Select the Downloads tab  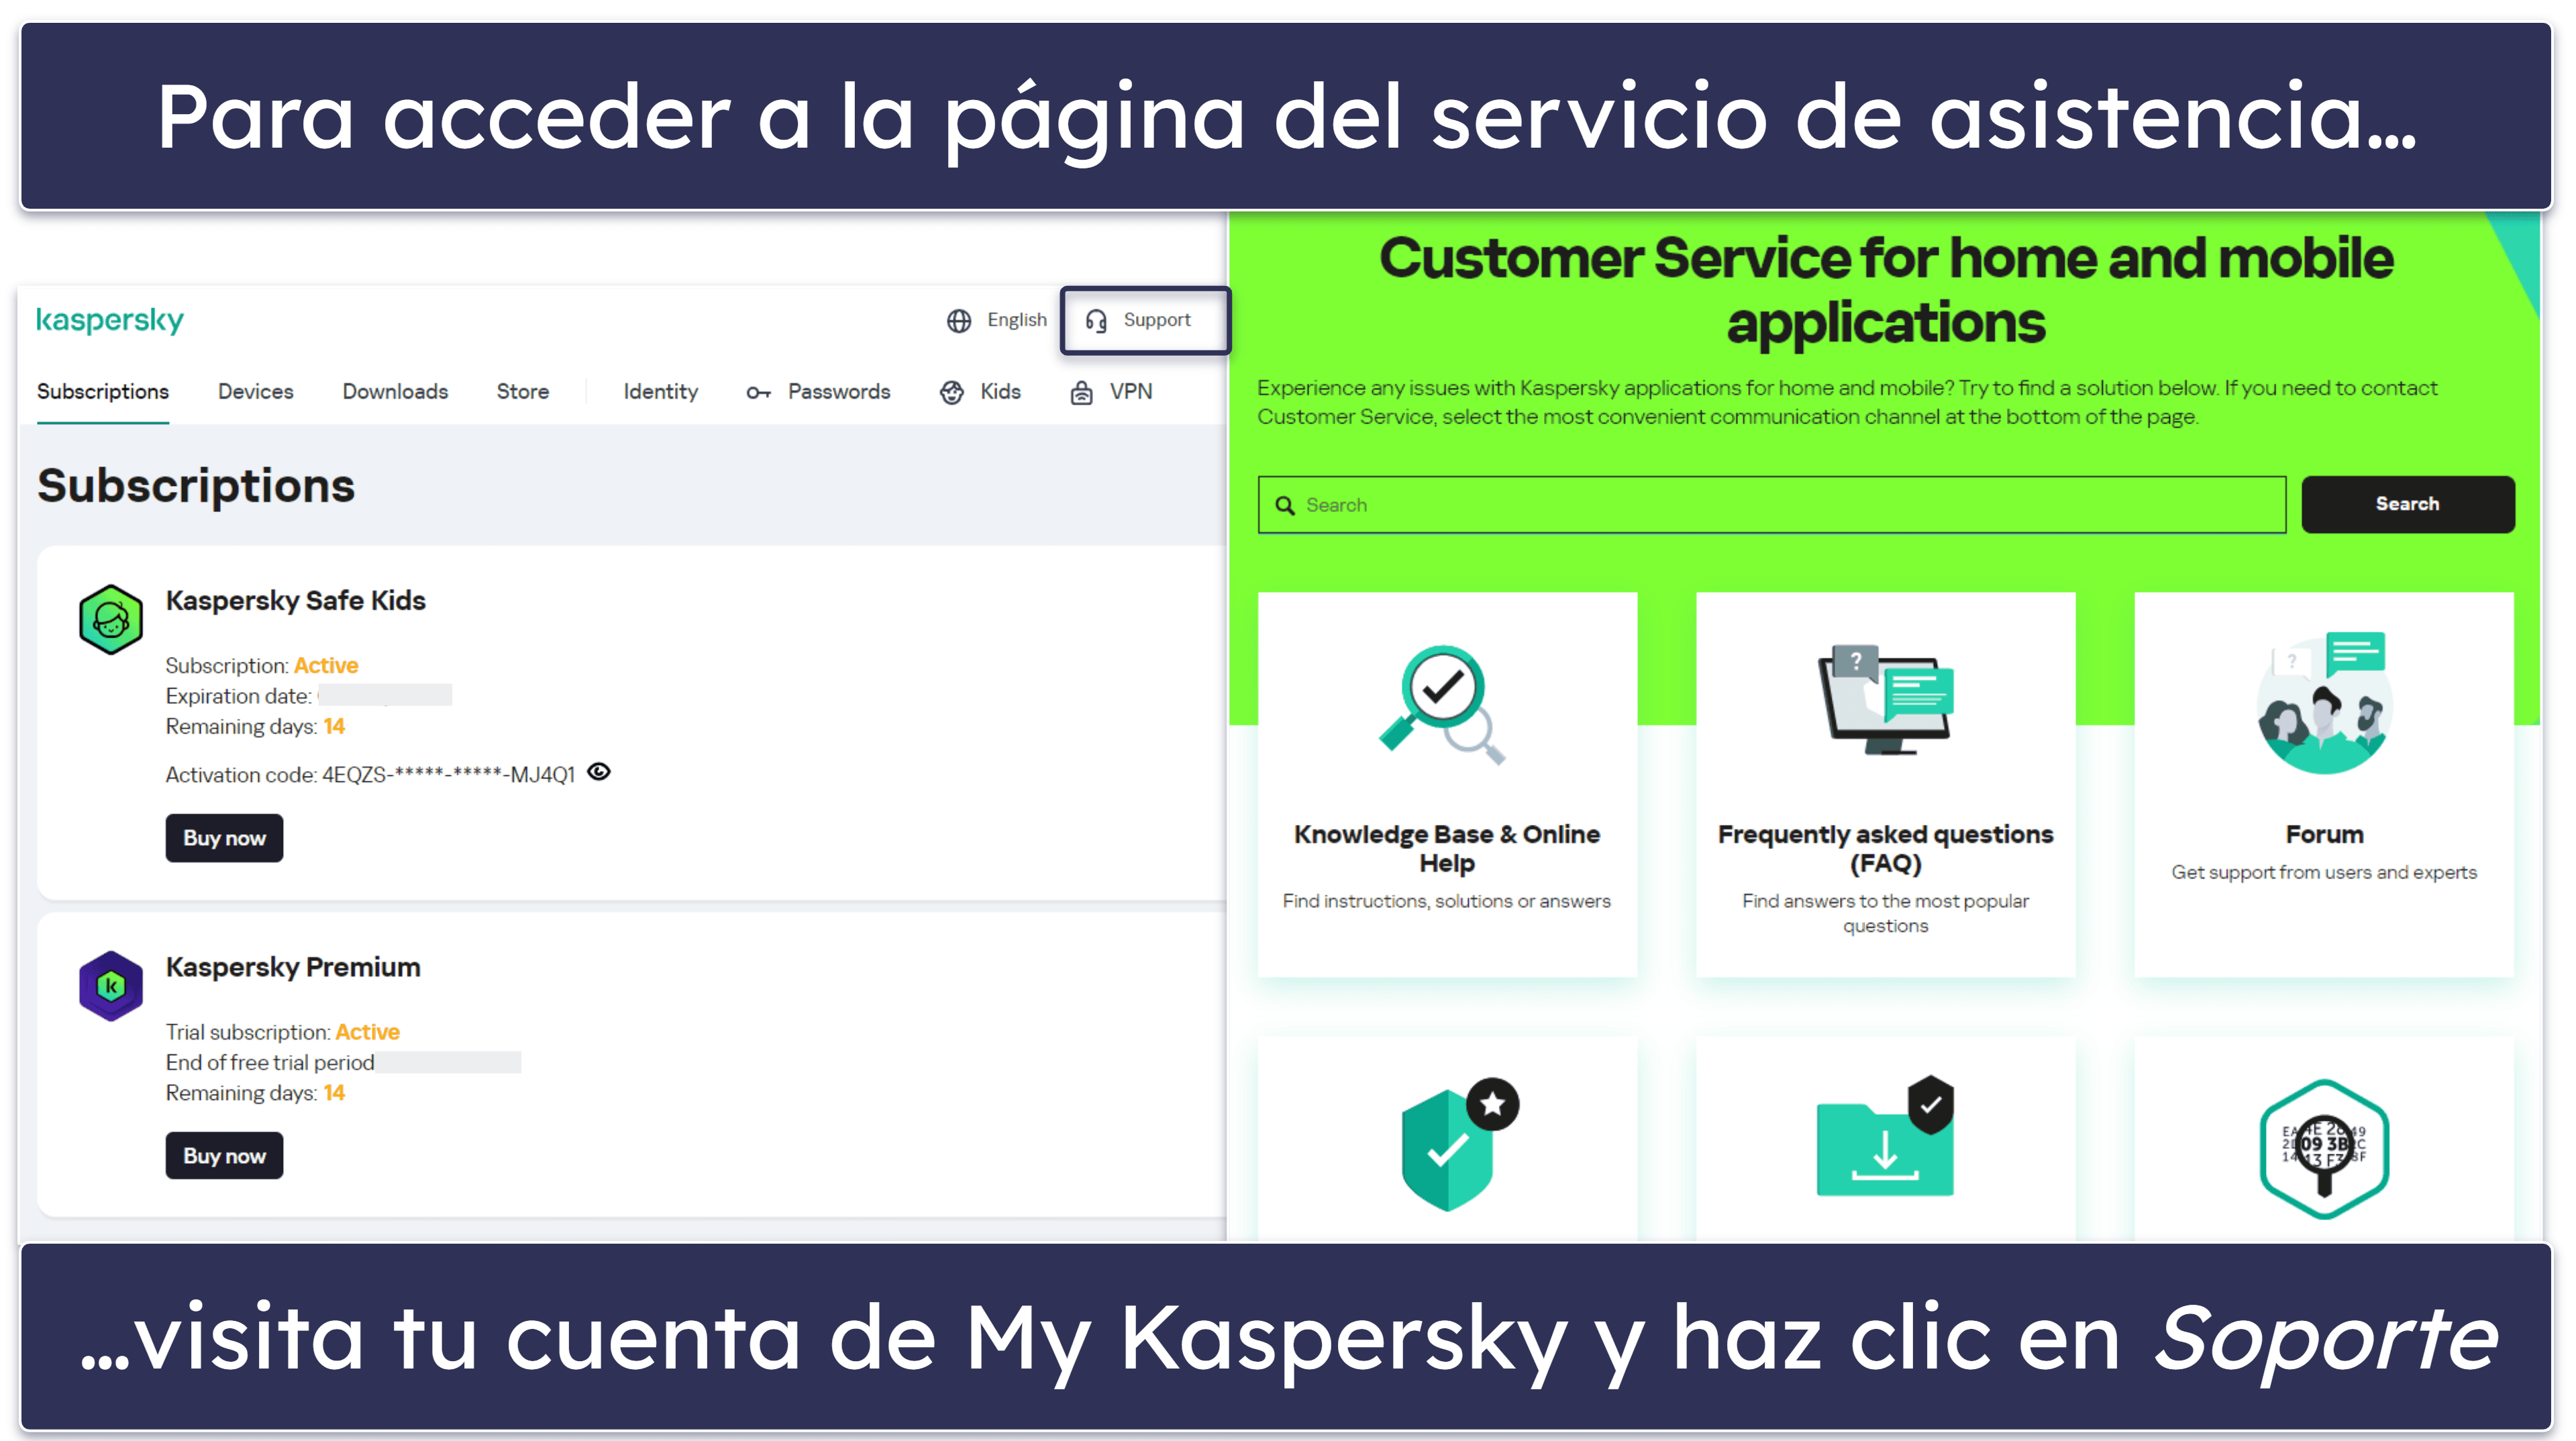point(391,391)
